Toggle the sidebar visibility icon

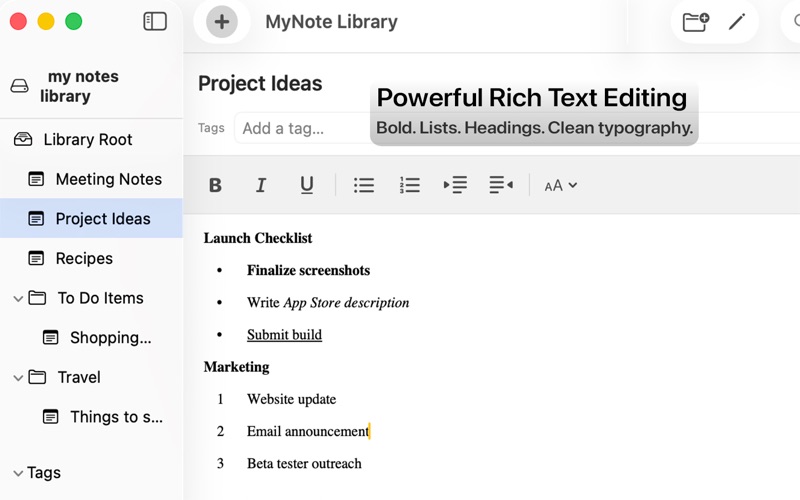pos(155,21)
